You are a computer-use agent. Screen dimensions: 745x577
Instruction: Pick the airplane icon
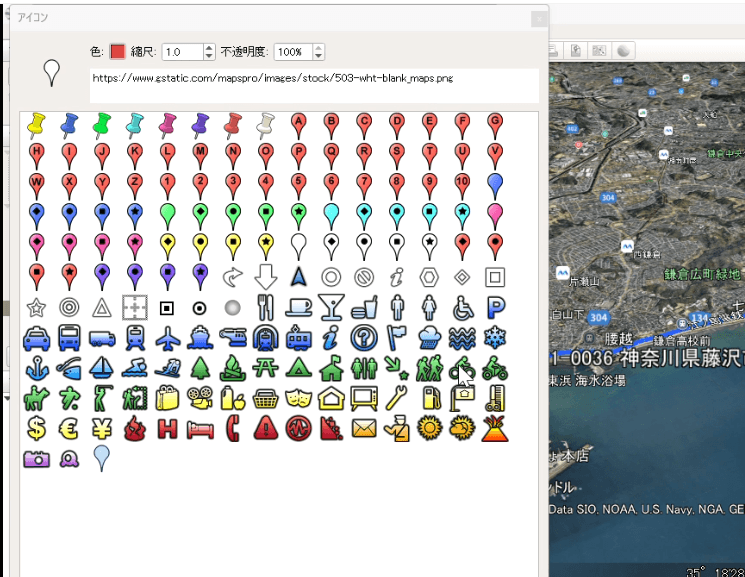click(167, 337)
